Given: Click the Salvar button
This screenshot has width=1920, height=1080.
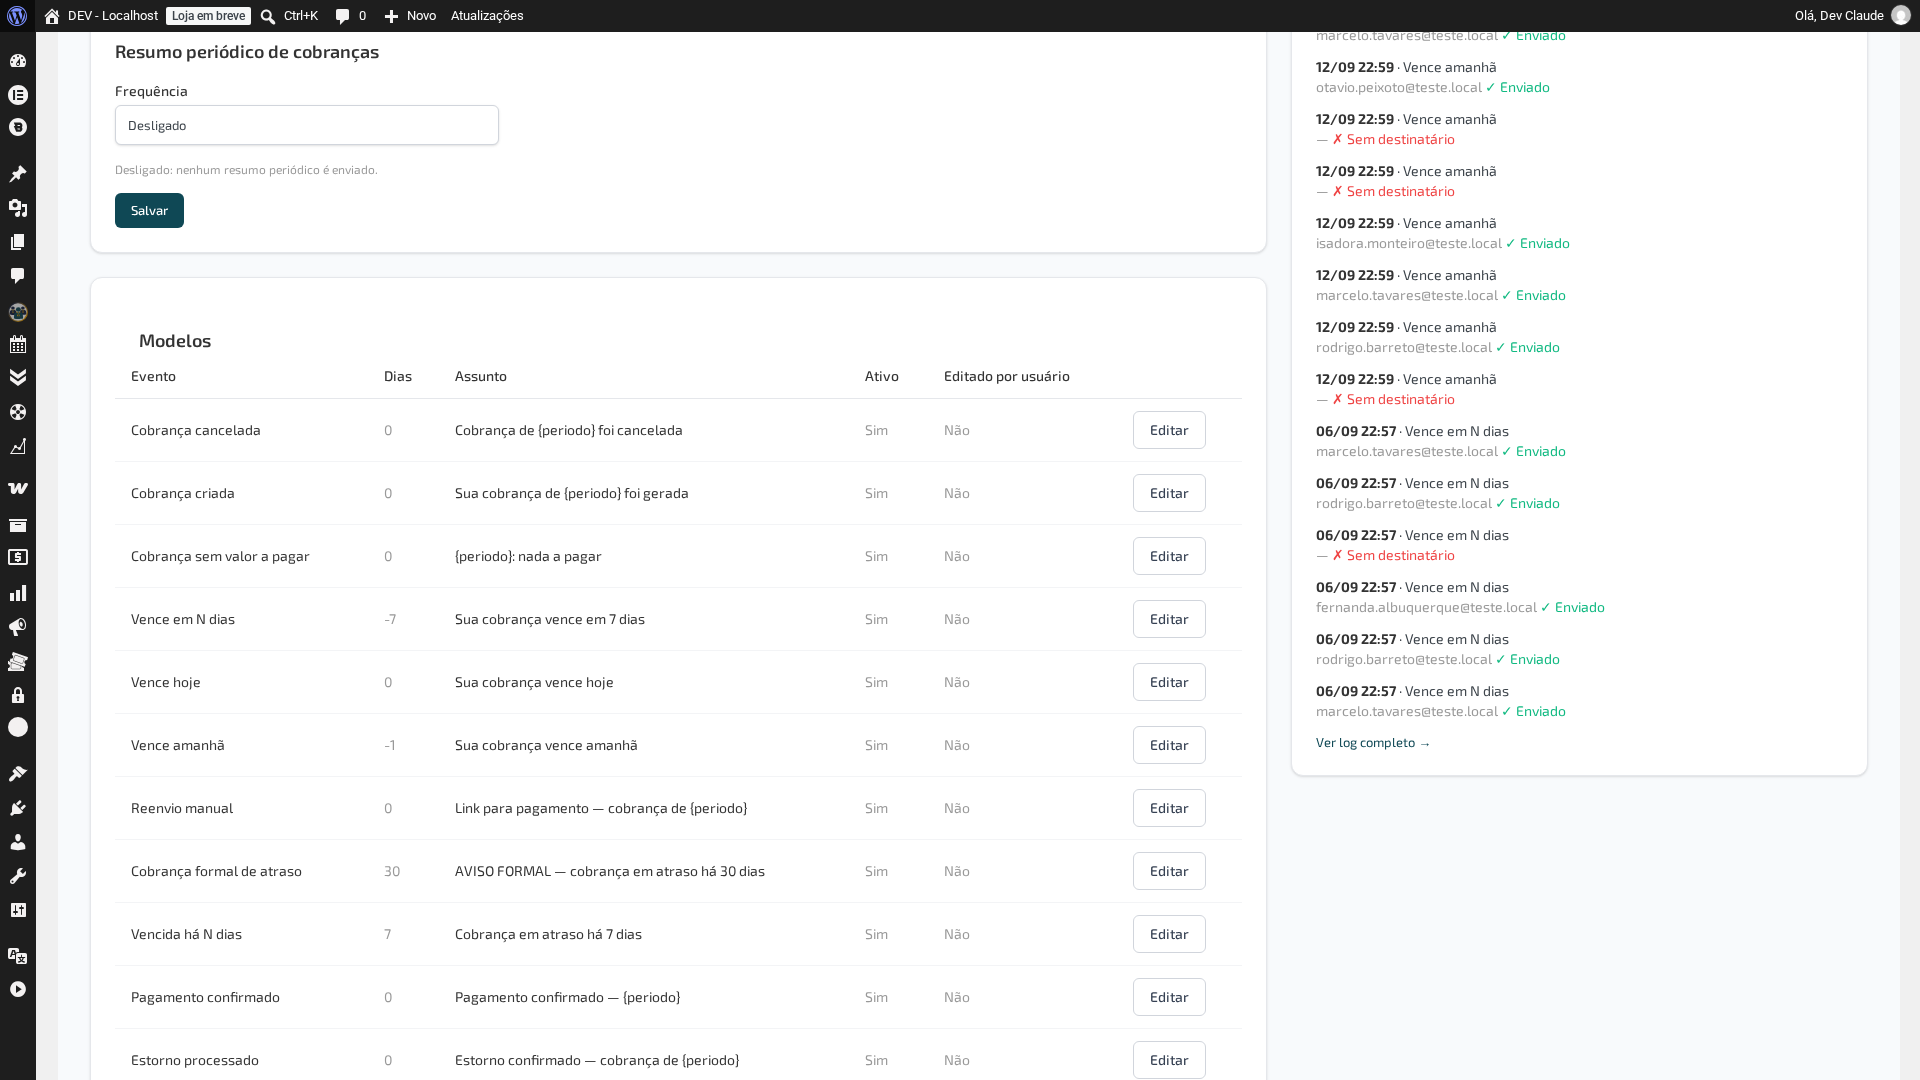Looking at the screenshot, I should pyautogui.click(x=149, y=211).
